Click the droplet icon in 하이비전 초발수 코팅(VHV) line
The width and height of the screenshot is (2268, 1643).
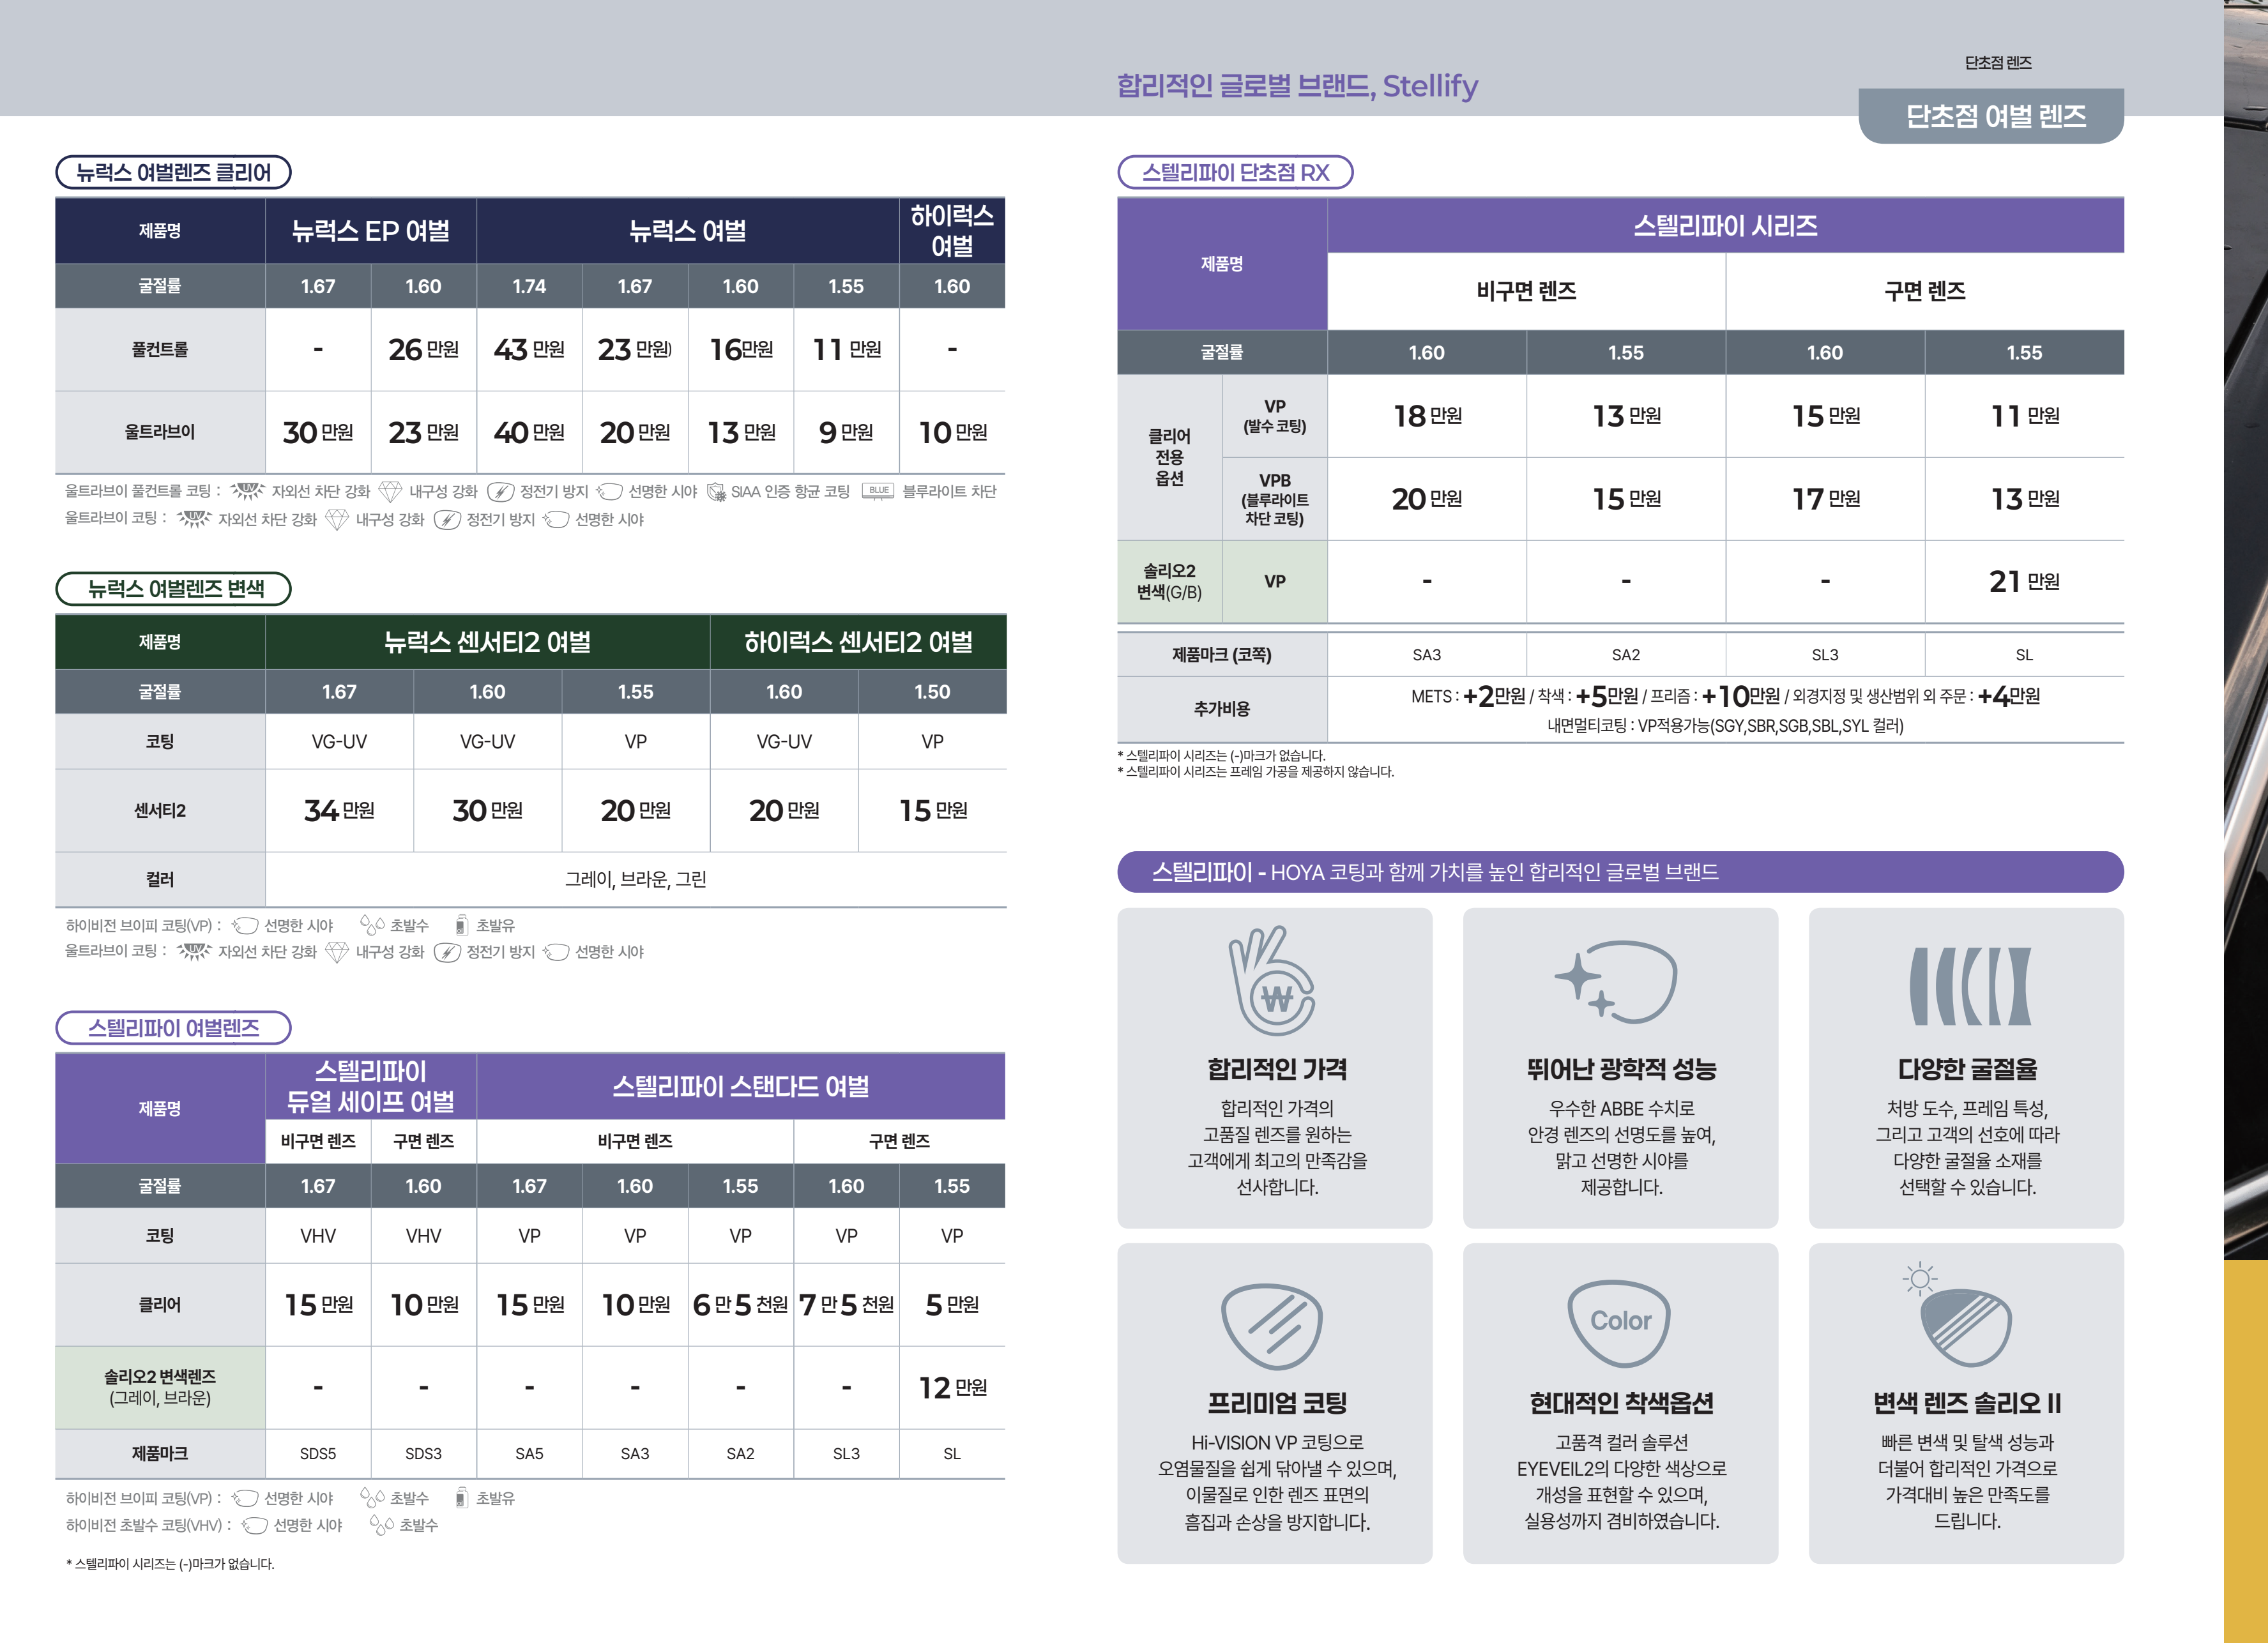point(381,1525)
